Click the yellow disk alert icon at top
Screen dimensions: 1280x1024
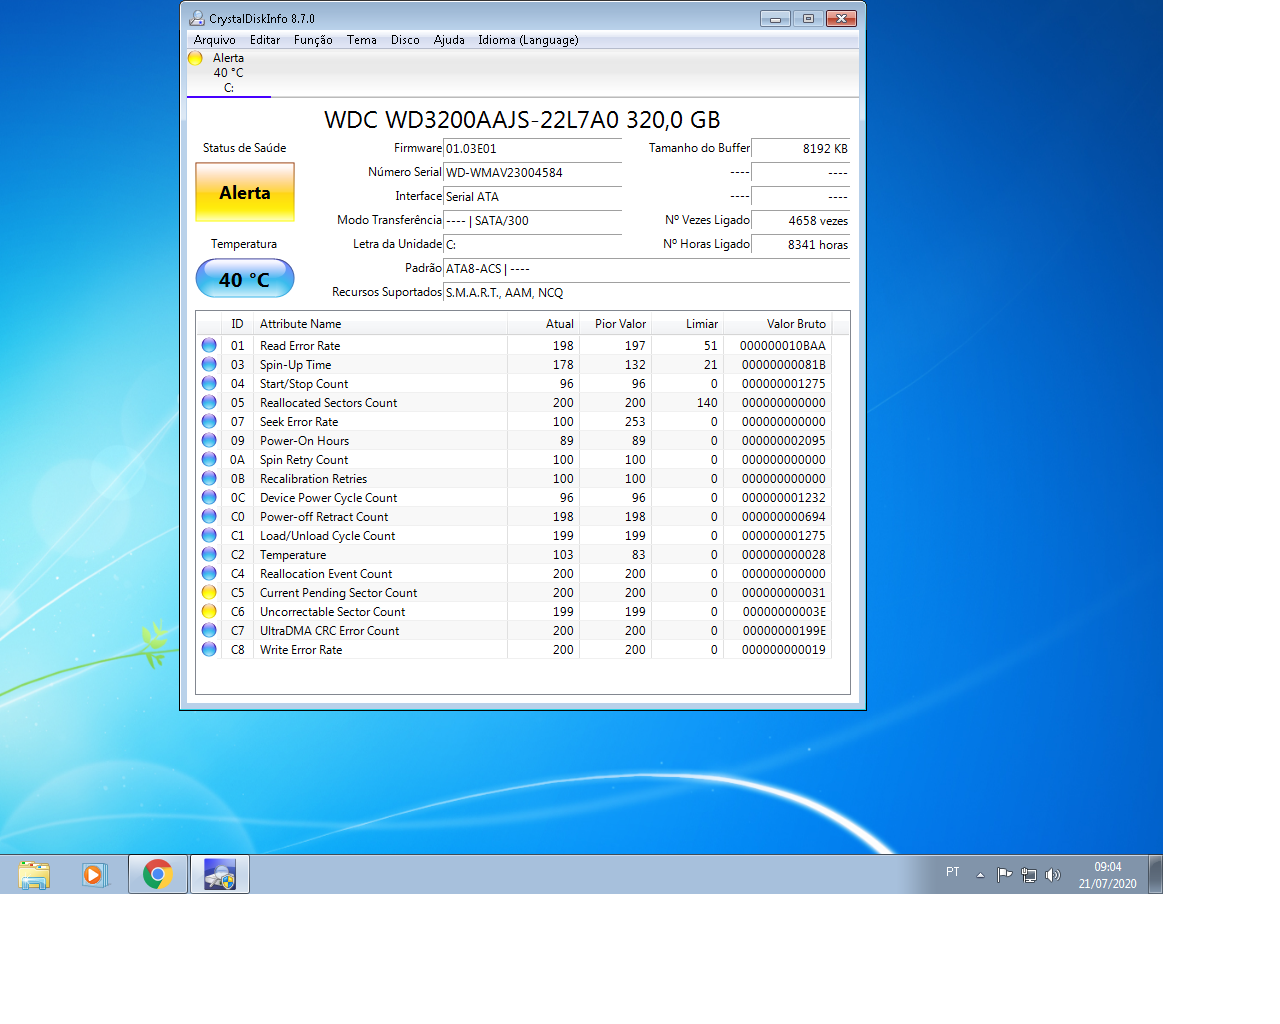point(195,58)
